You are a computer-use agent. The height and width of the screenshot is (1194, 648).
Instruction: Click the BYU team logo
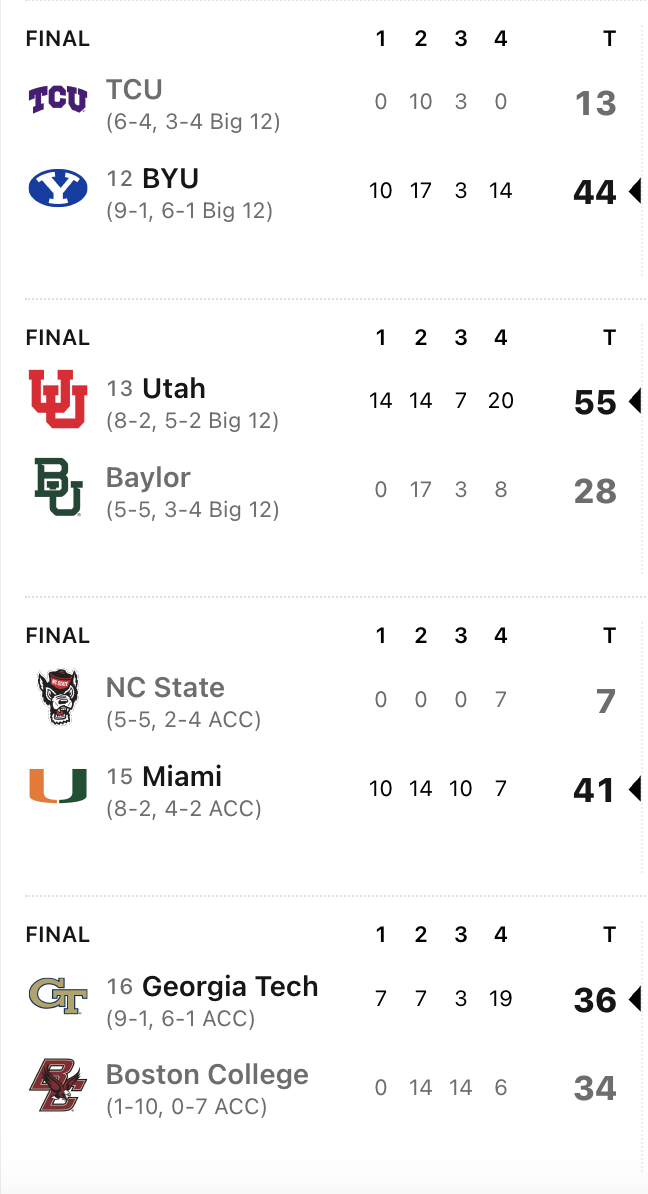pyautogui.click(x=57, y=188)
